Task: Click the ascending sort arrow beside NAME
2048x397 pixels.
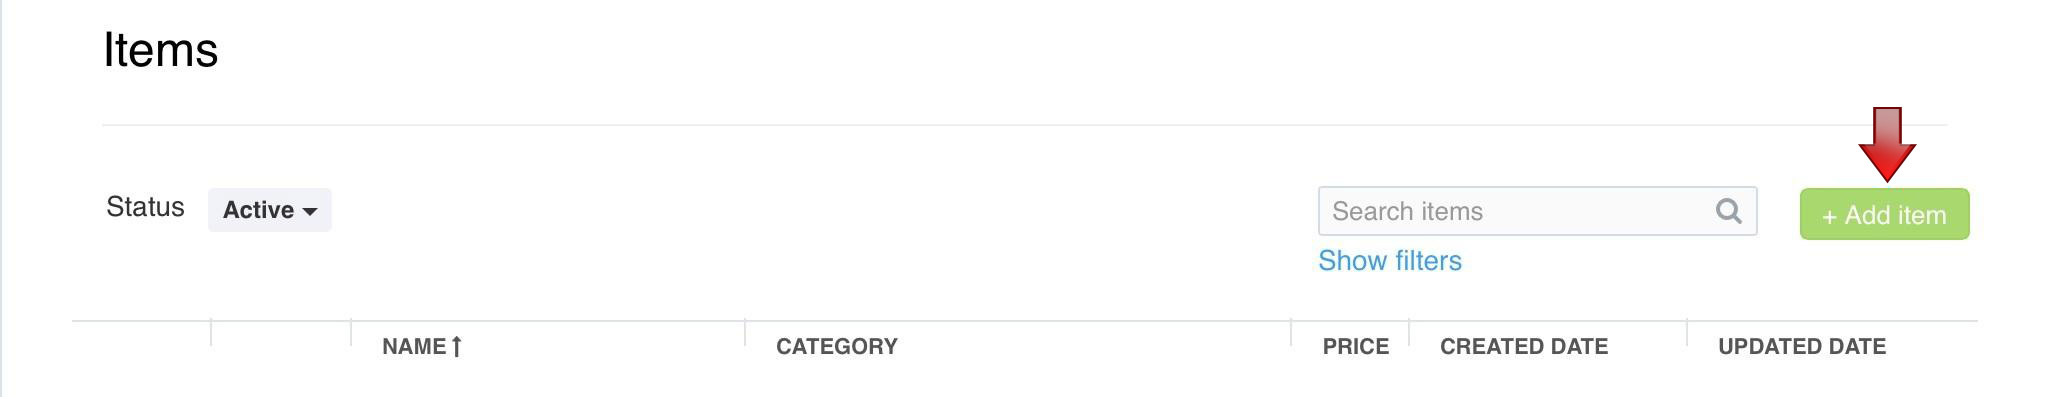Action: tap(456, 346)
